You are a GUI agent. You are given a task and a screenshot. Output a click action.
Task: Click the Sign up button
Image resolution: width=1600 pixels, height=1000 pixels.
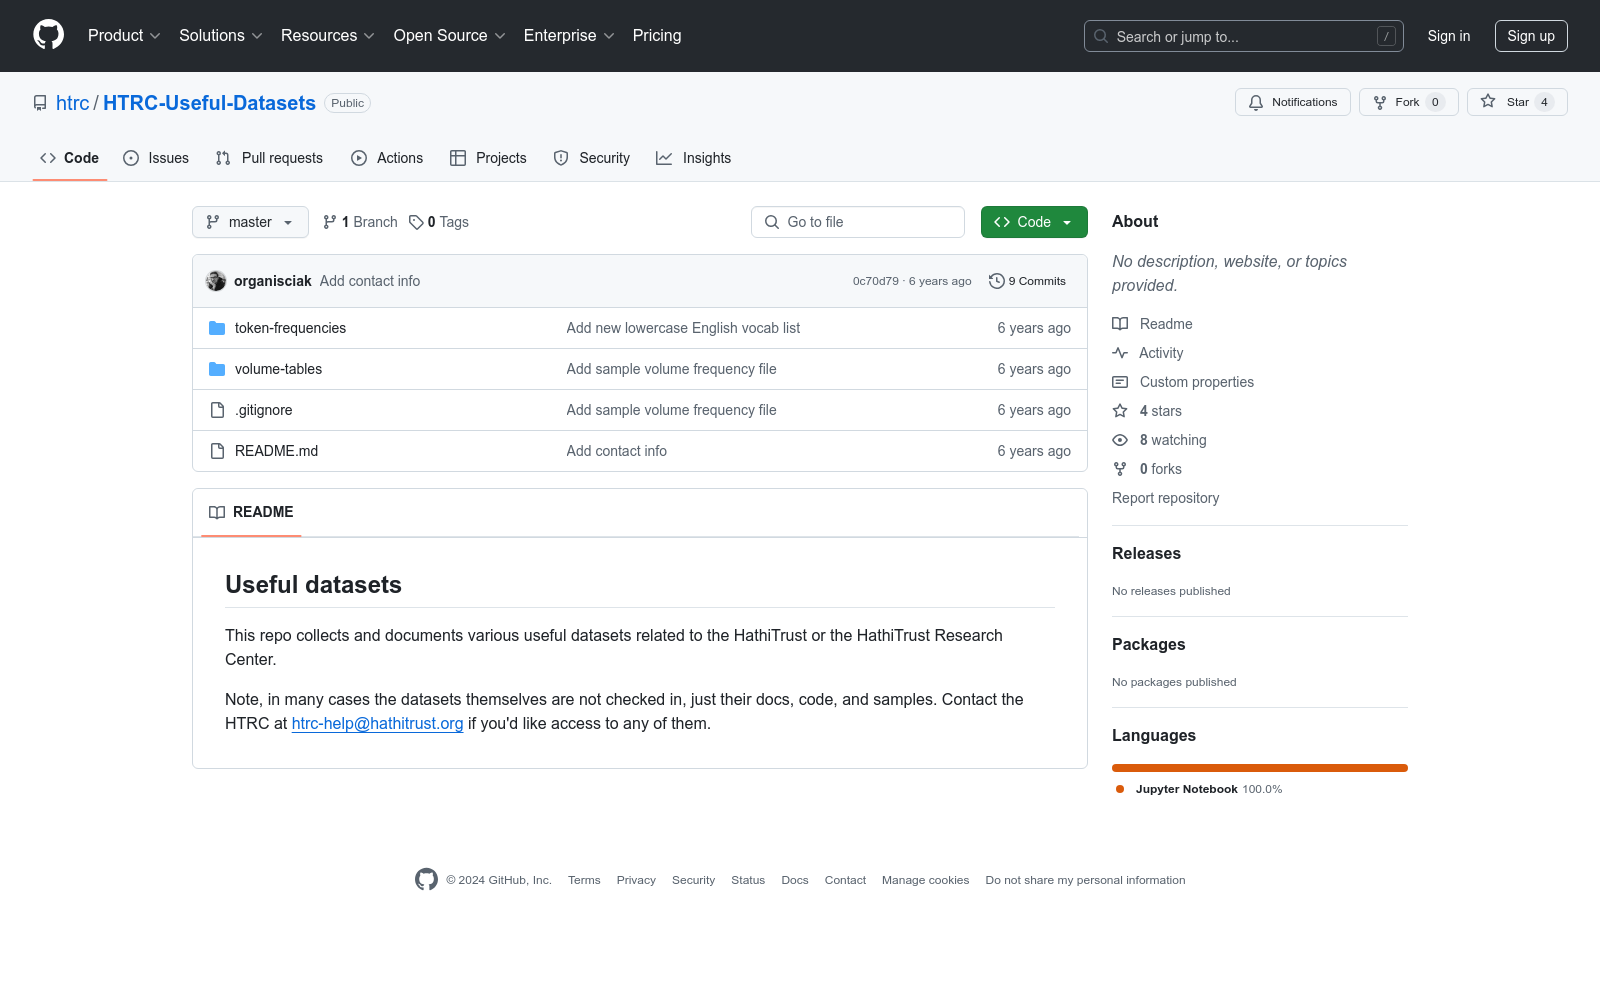[x=1531, y=36]
